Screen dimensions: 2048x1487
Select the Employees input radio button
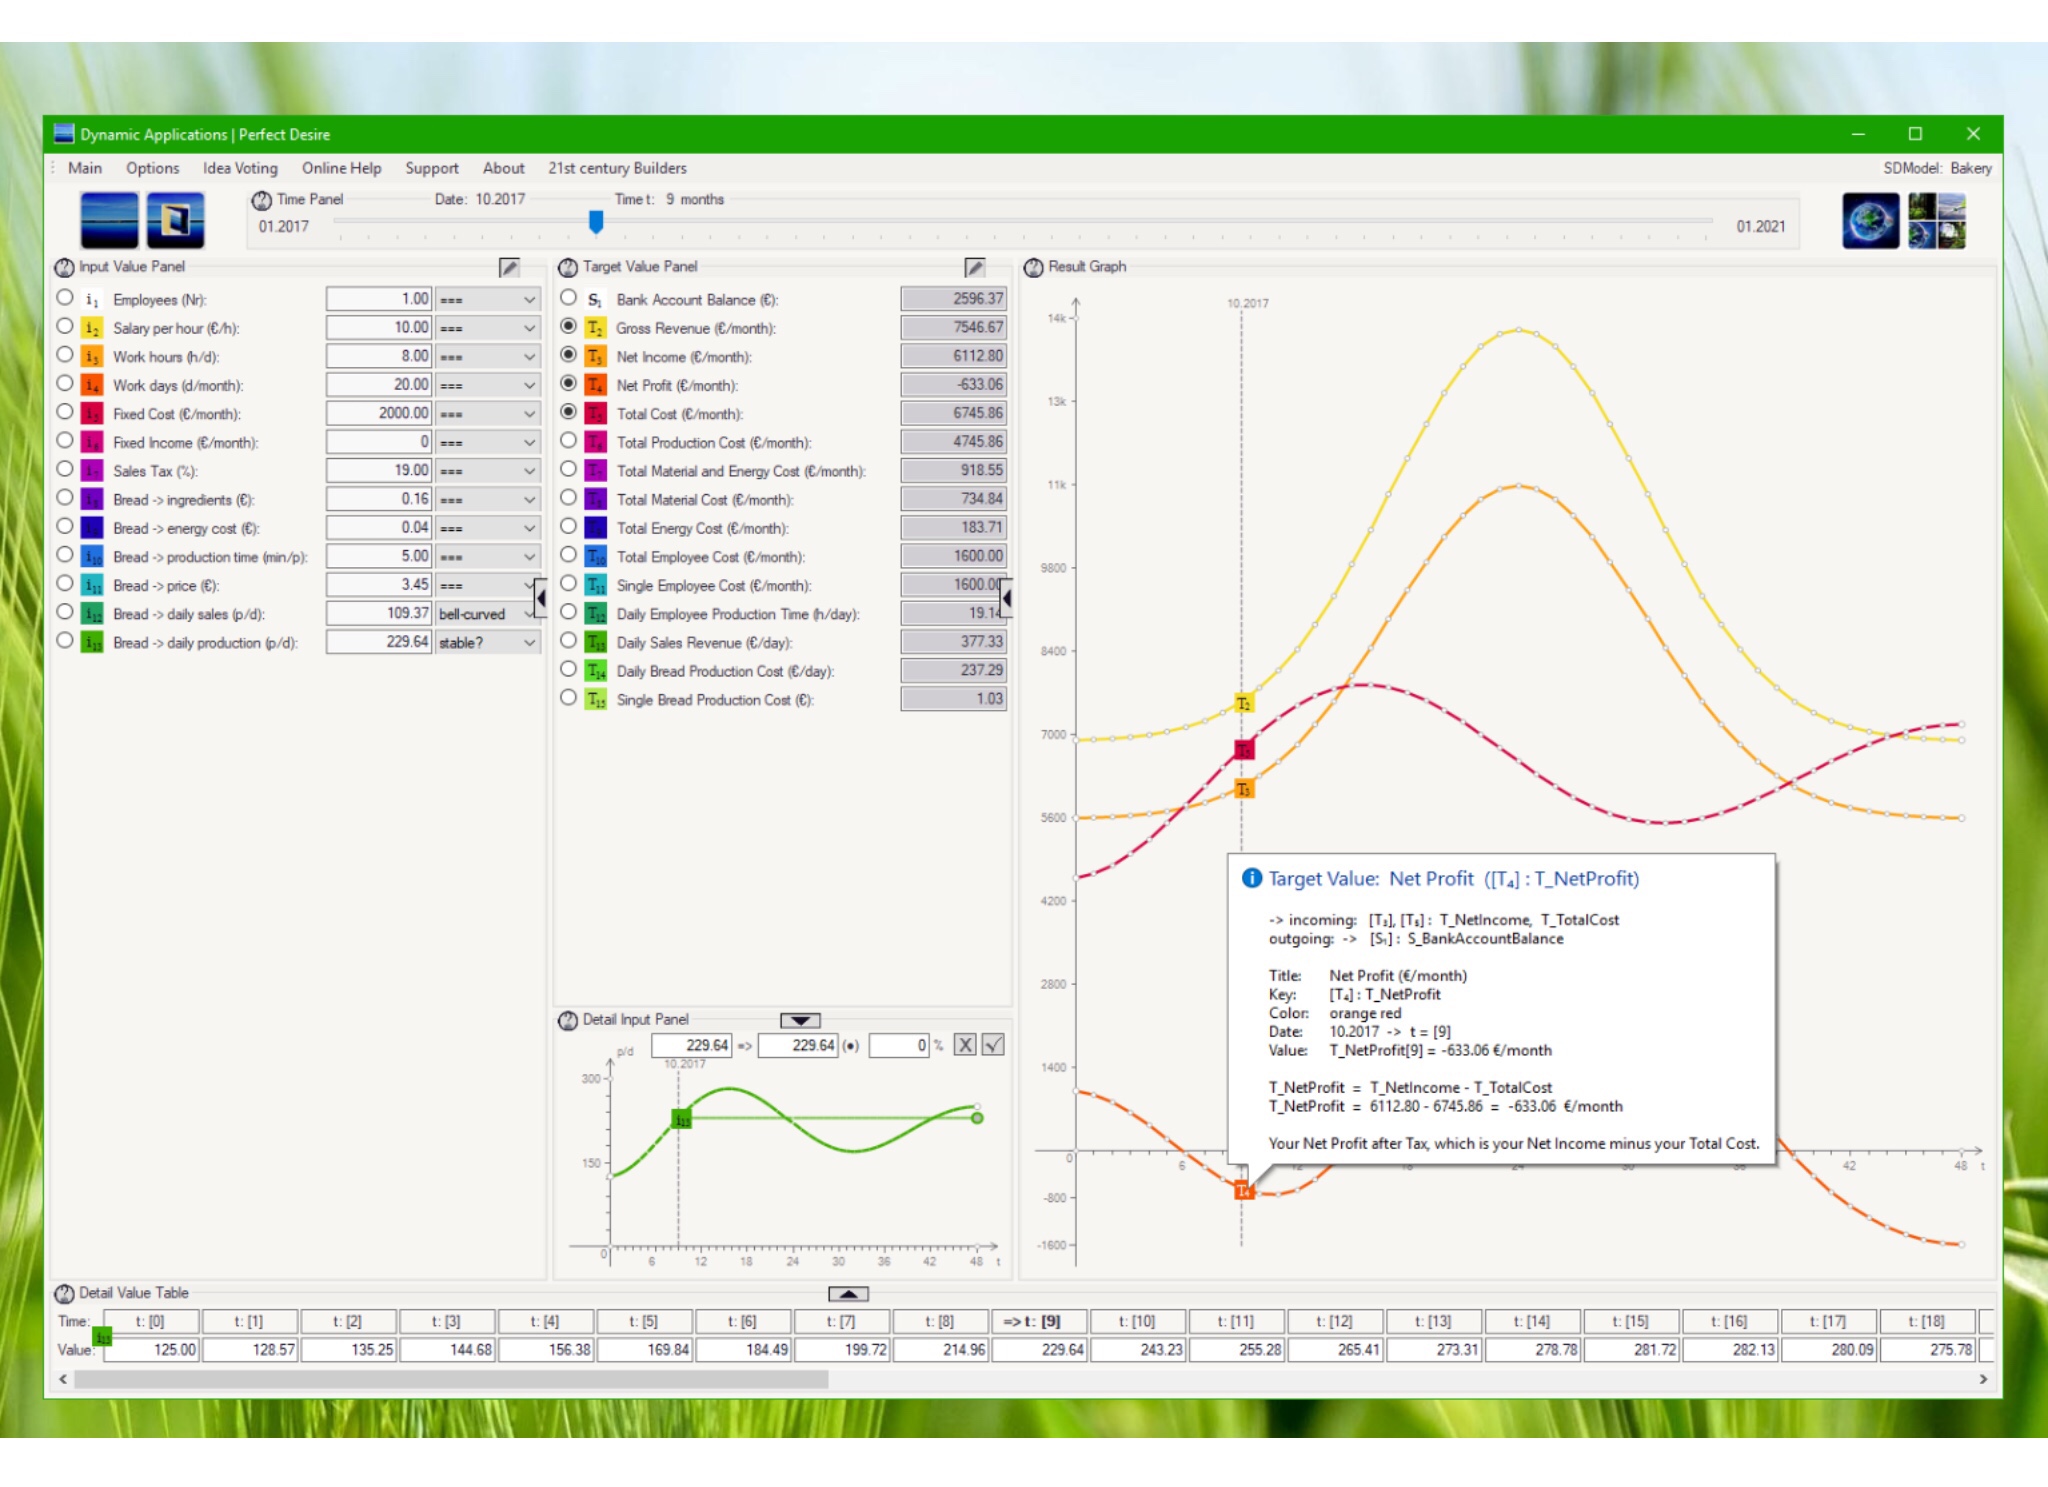(x=65, y=298)
